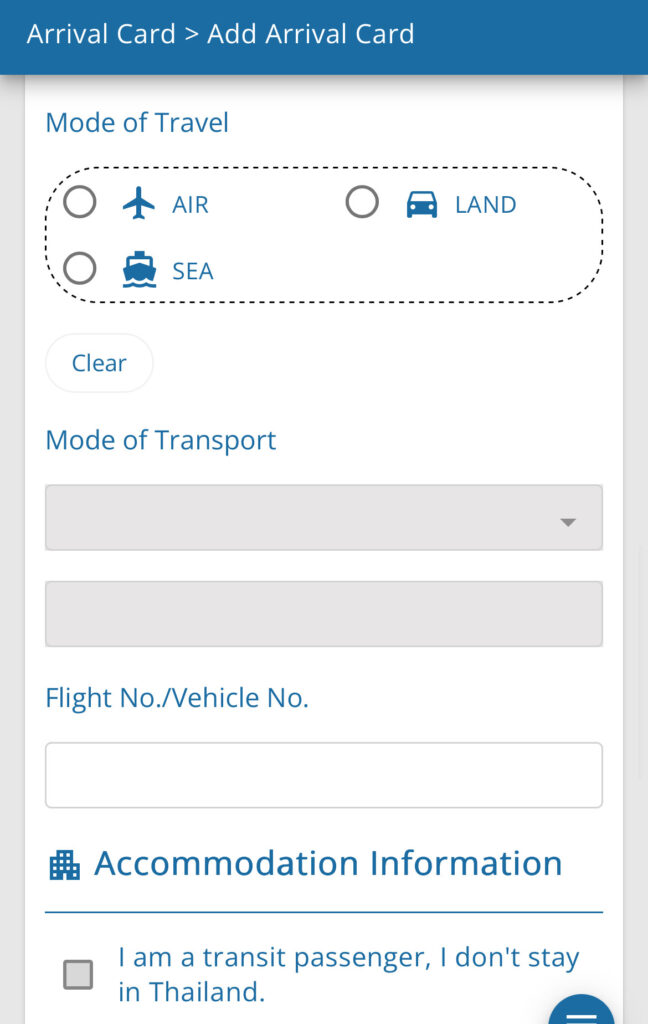The height and width of the screenshot is (1024, 648).
Task: Click the grey field below the transport dropdown
Action: [324, 614]
